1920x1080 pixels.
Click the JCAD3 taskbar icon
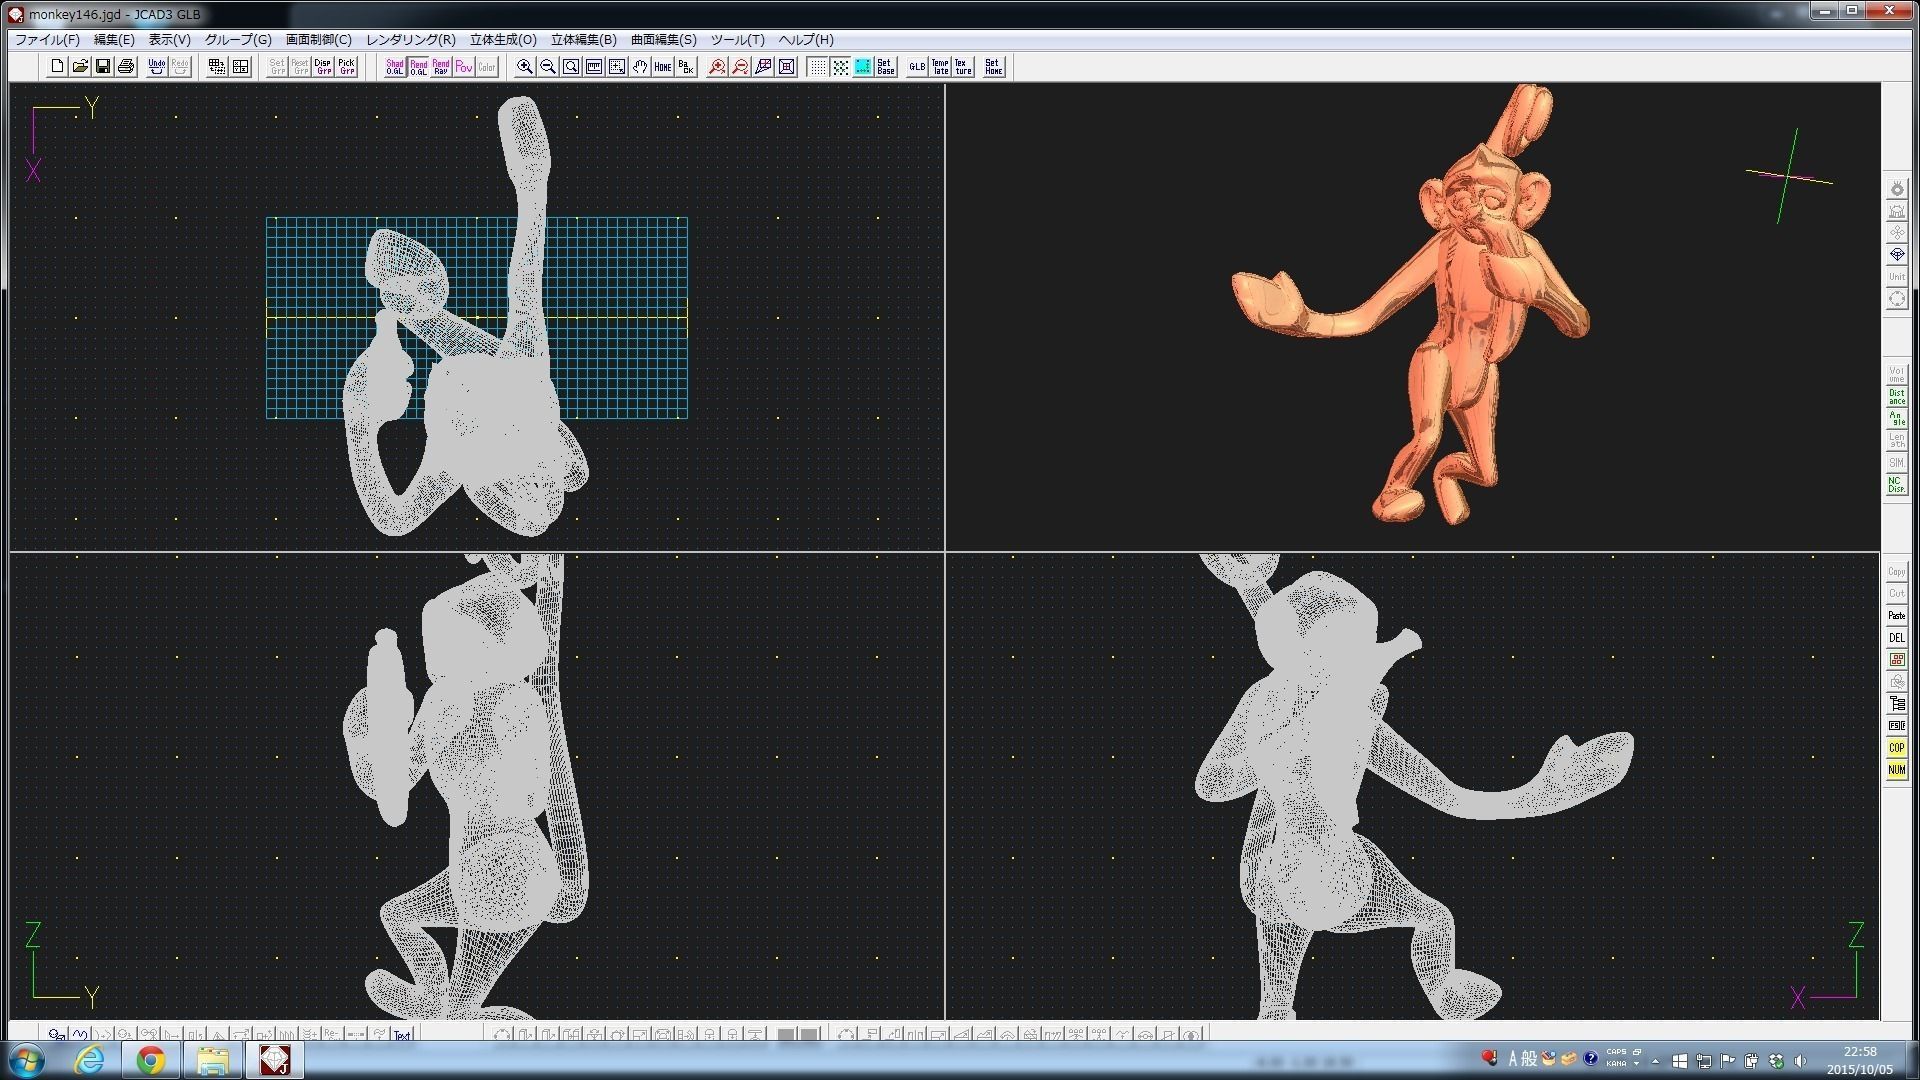tap(275, 1060)
